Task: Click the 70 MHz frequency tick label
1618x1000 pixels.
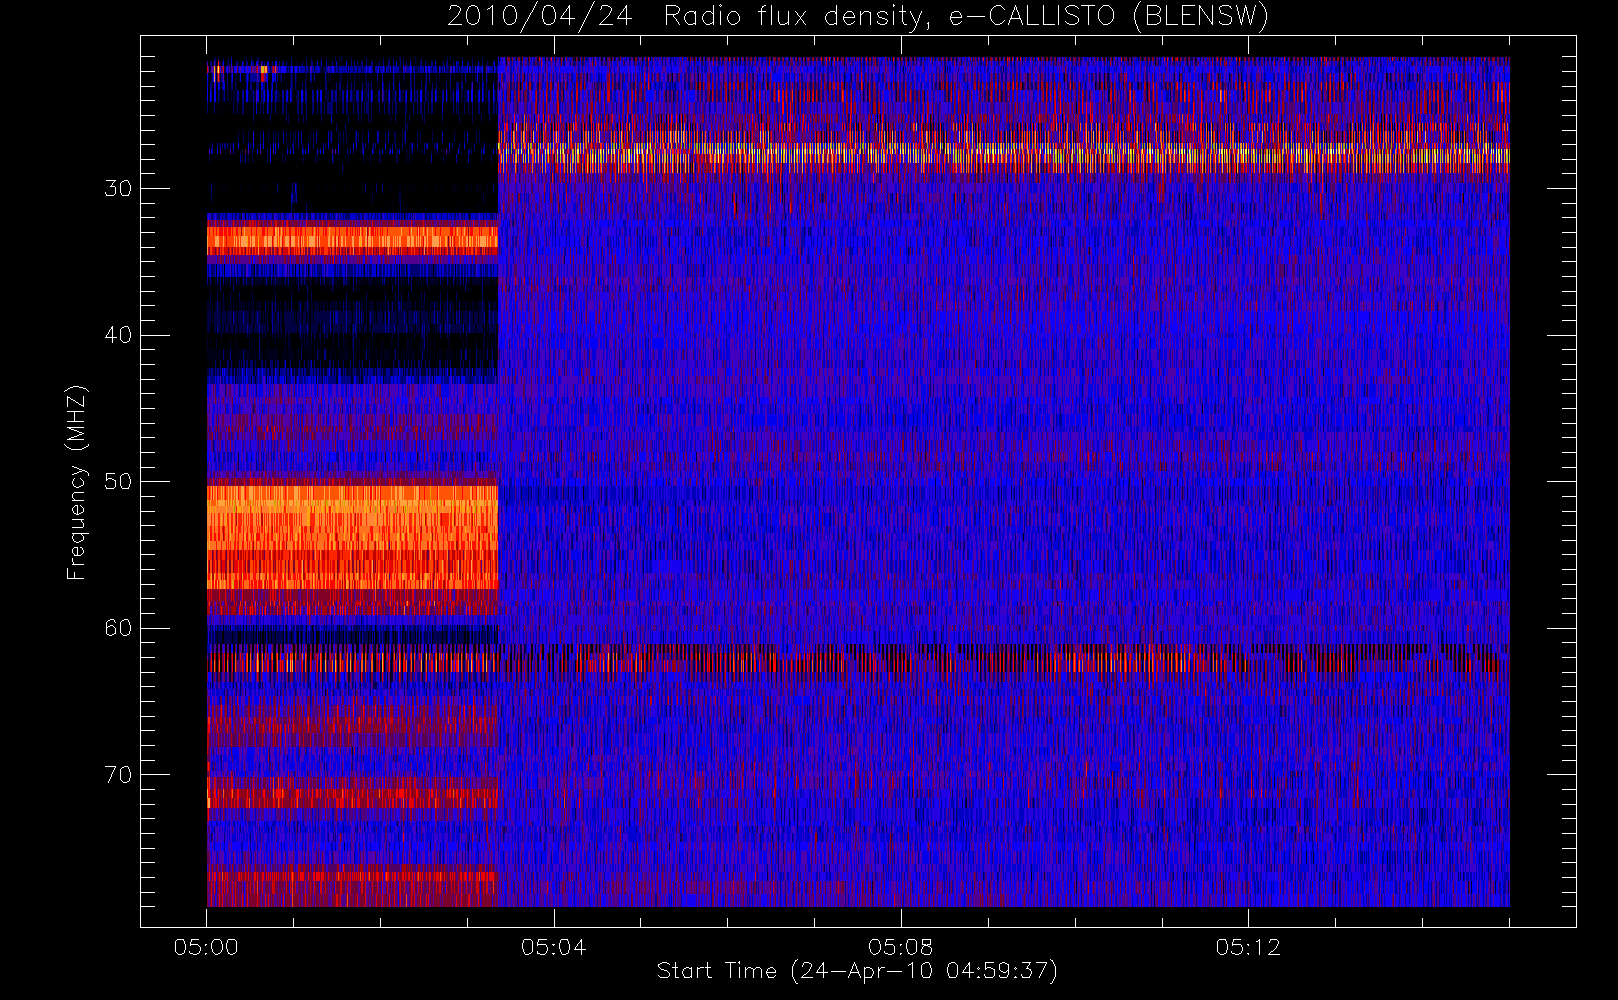Action: coord(118,774)
